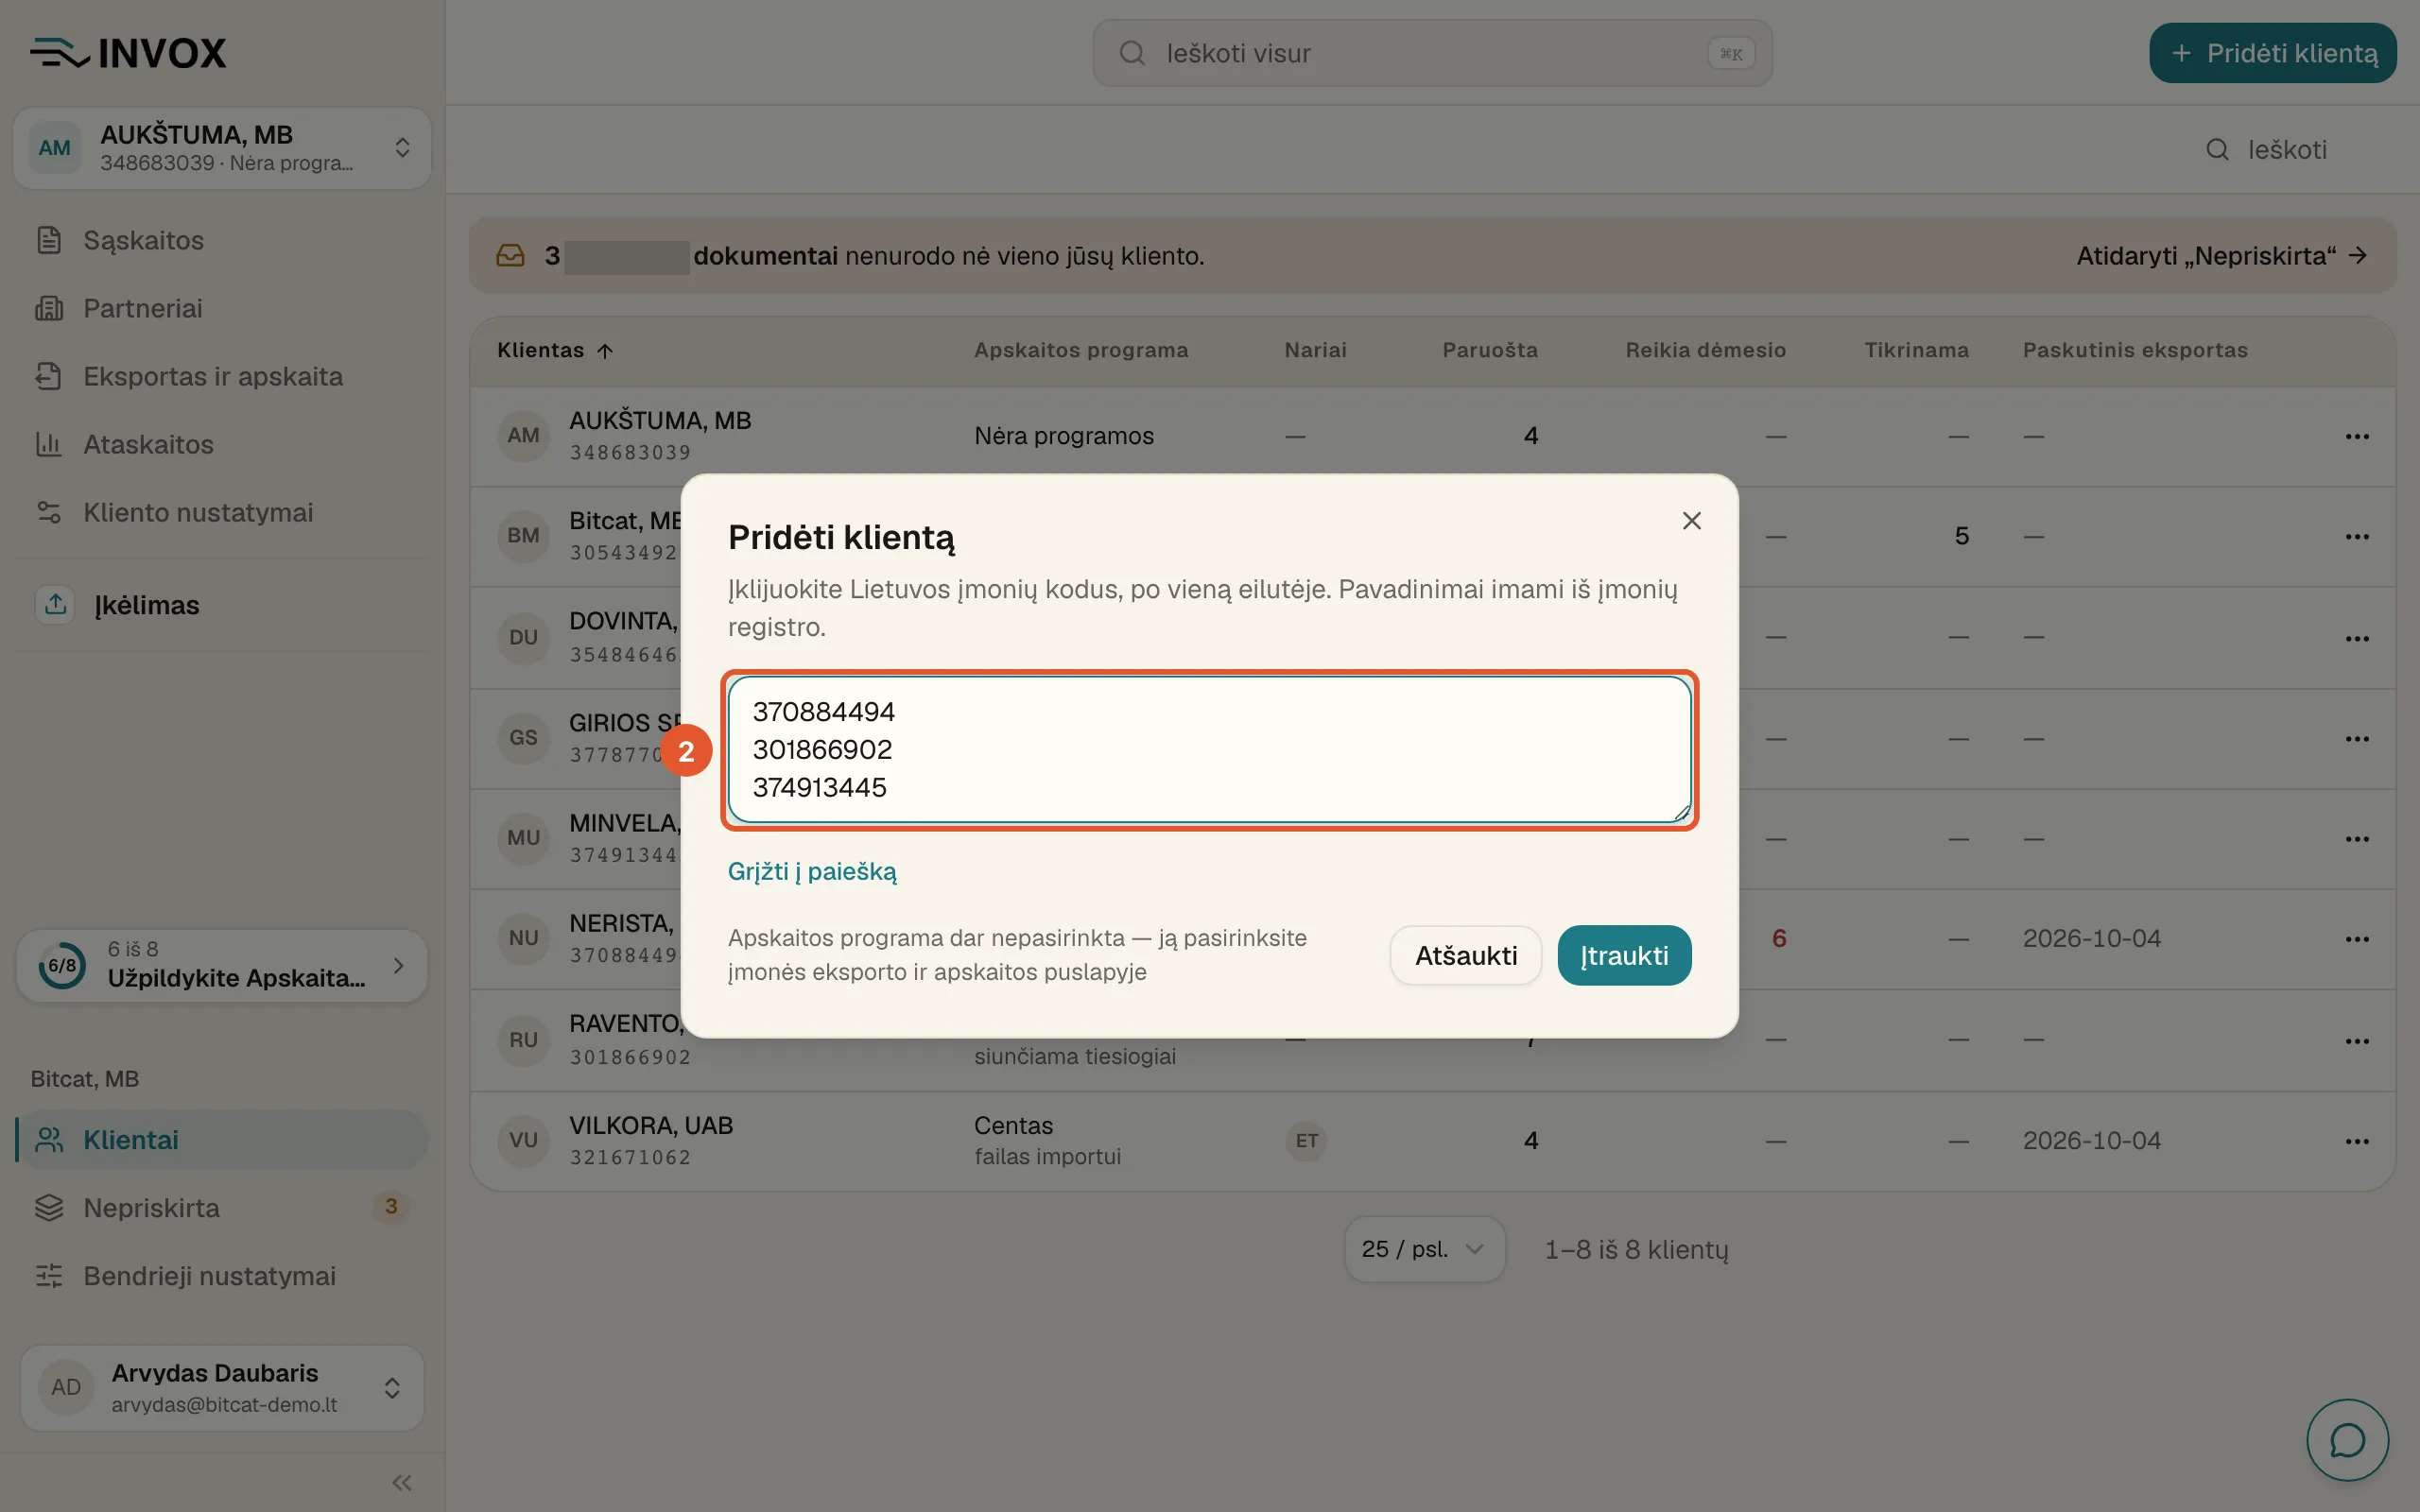Close the Pridėti klientą dialog
2420x1512 pixels.
pyautogui.click(x=1691, y=521)
